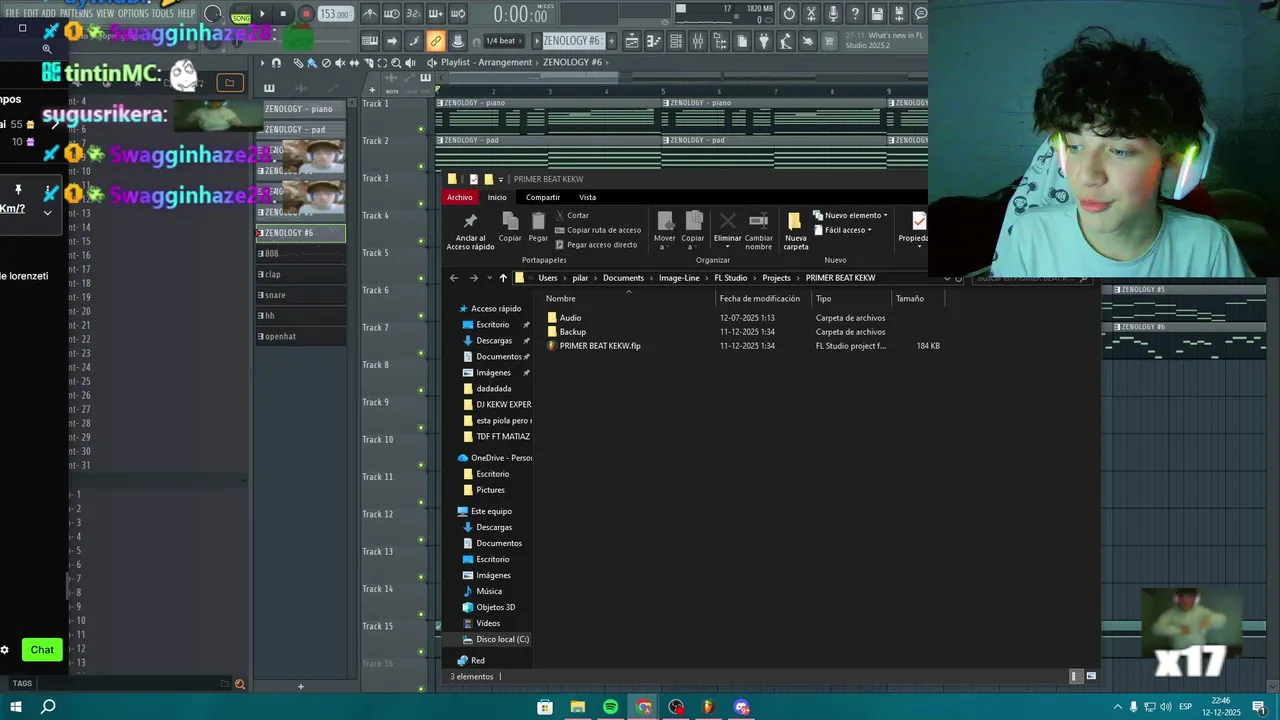Screen dimensions: 1280x720
Task: Mute Track 2 via its green dot
Action: point(421,166)
